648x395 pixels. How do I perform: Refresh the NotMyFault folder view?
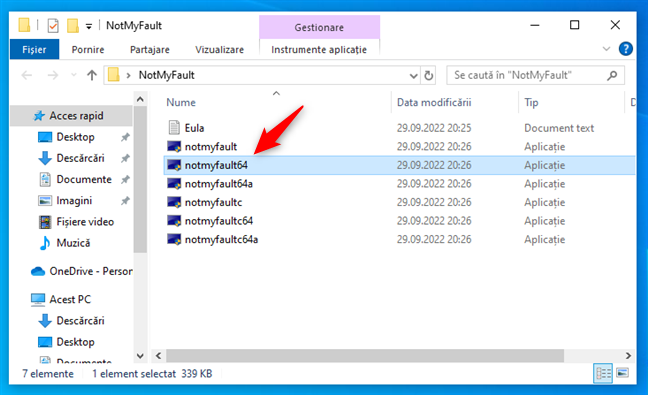(429, 76)
